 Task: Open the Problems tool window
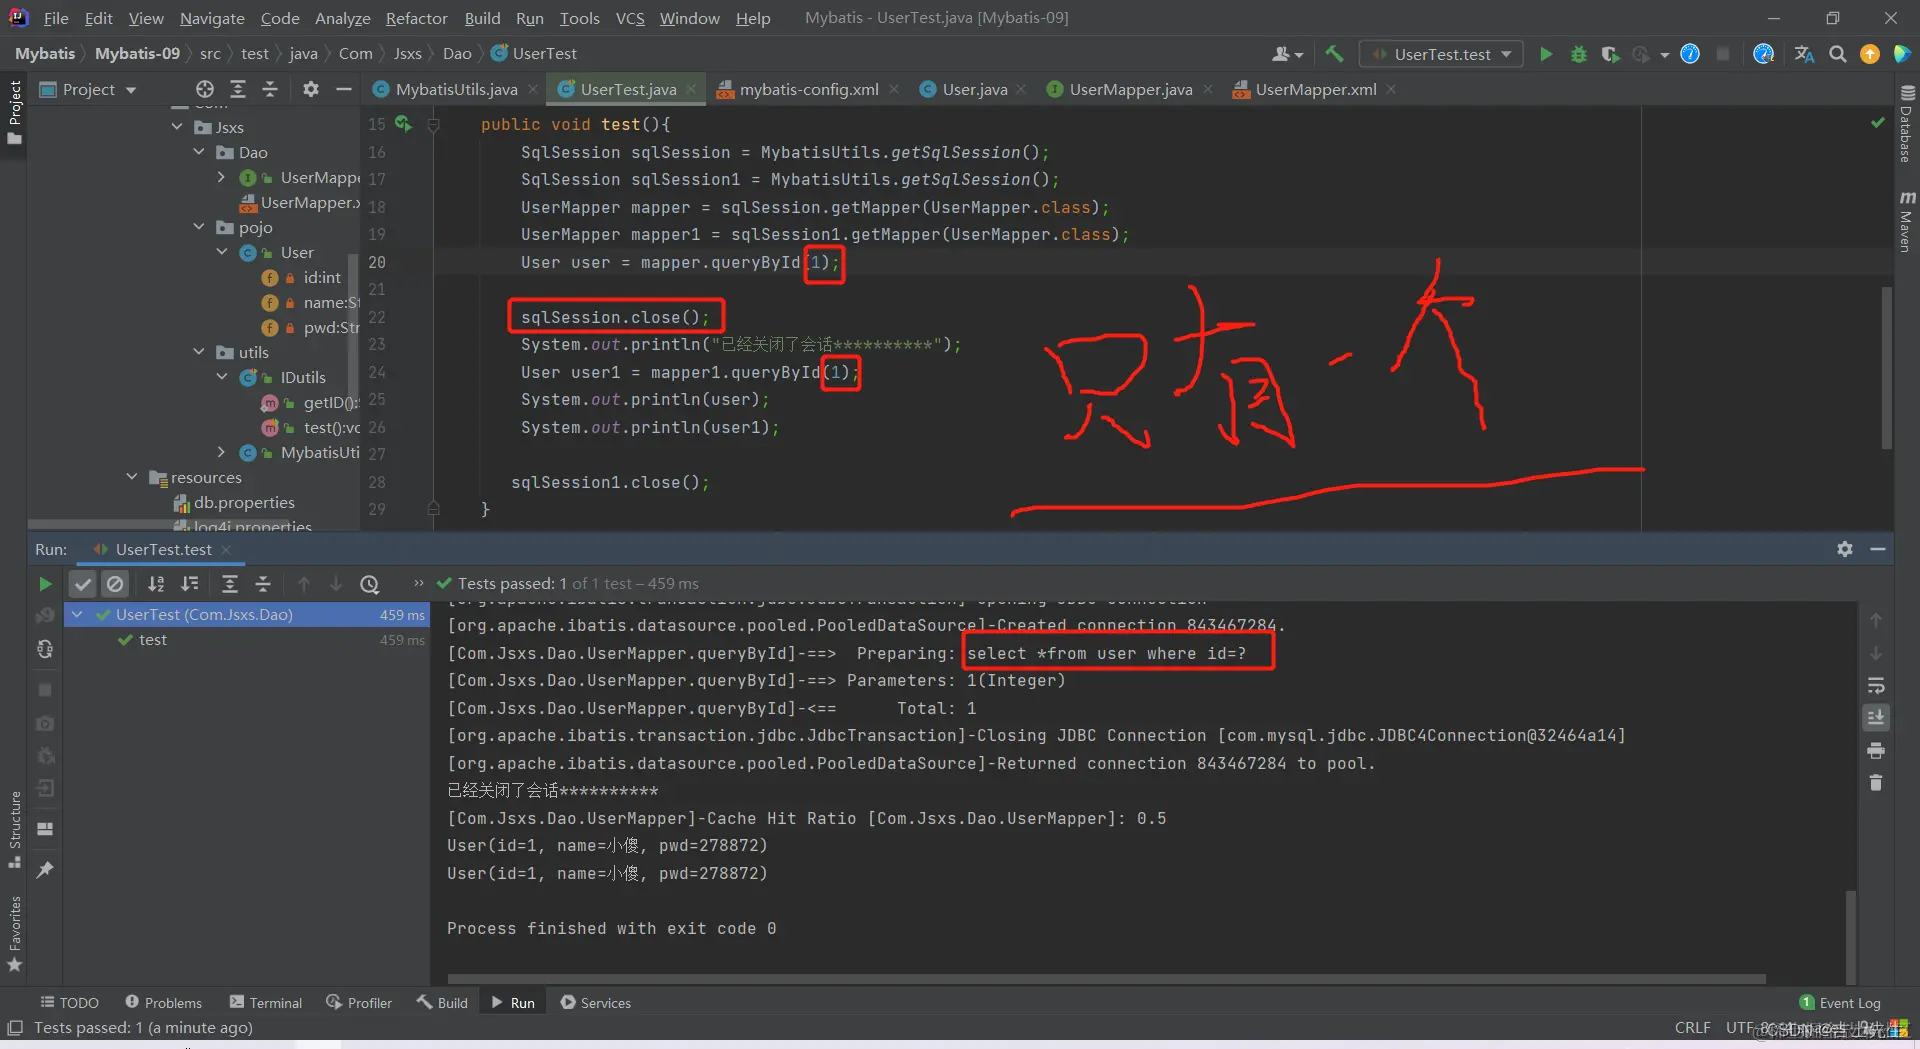(163, 1002)
